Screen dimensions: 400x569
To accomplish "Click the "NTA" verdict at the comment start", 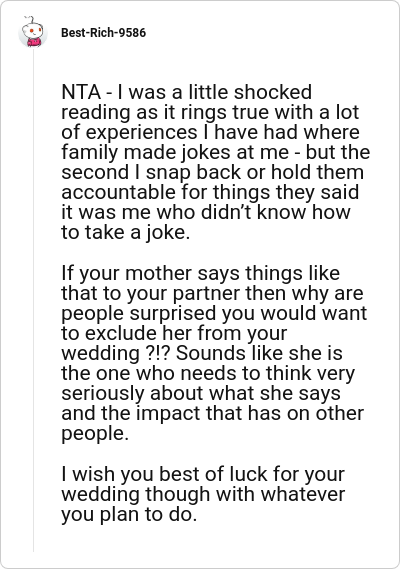I will click(81, 92).
